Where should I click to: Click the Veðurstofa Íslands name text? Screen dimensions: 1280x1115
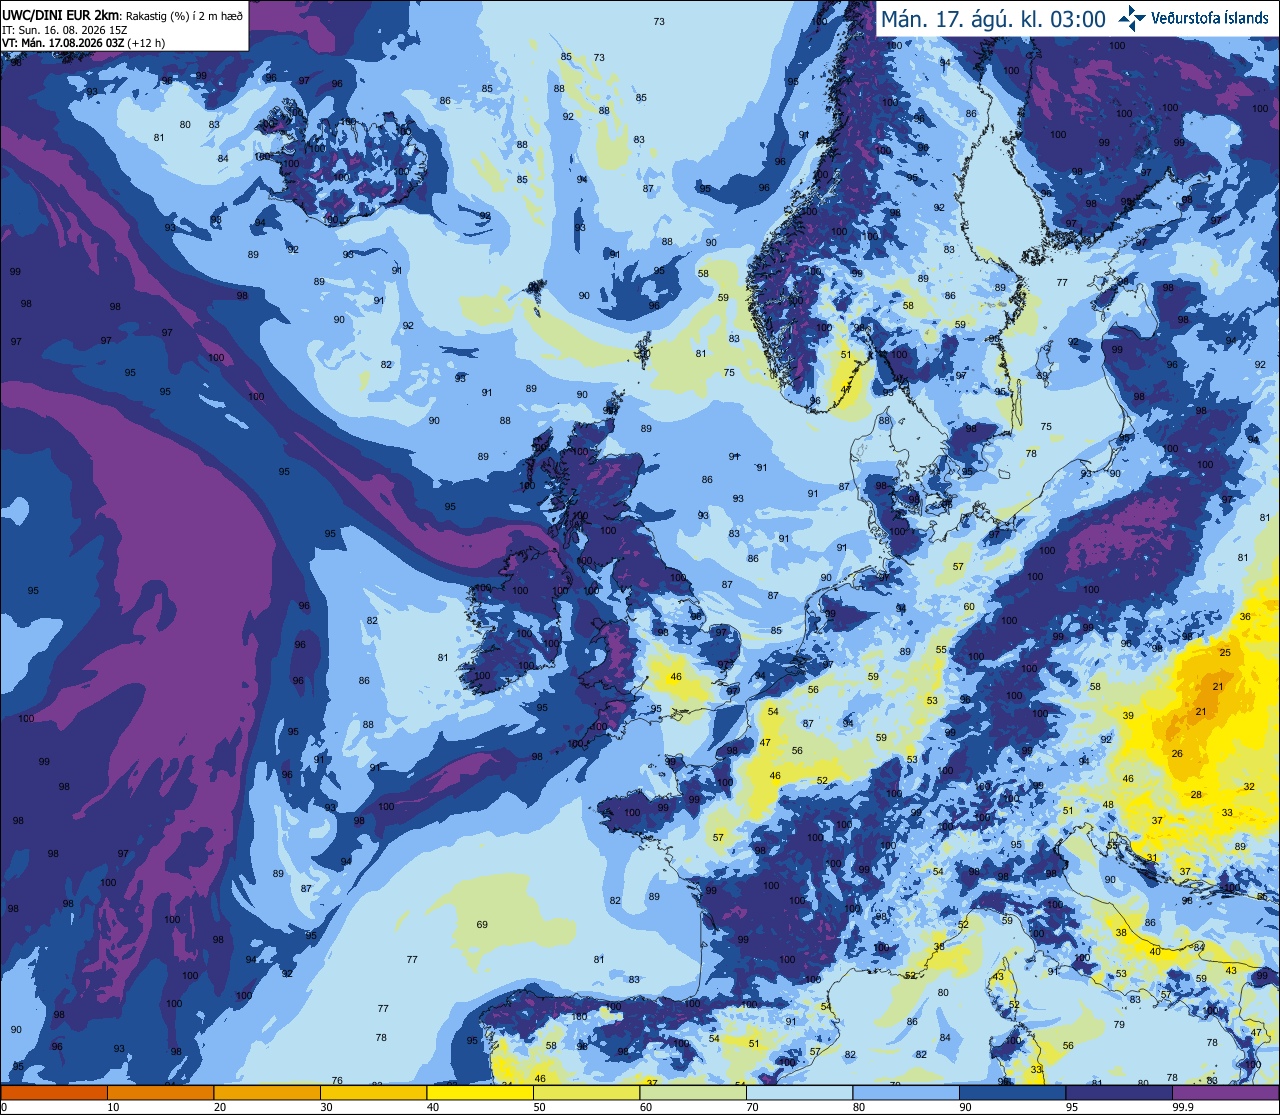1209,18
